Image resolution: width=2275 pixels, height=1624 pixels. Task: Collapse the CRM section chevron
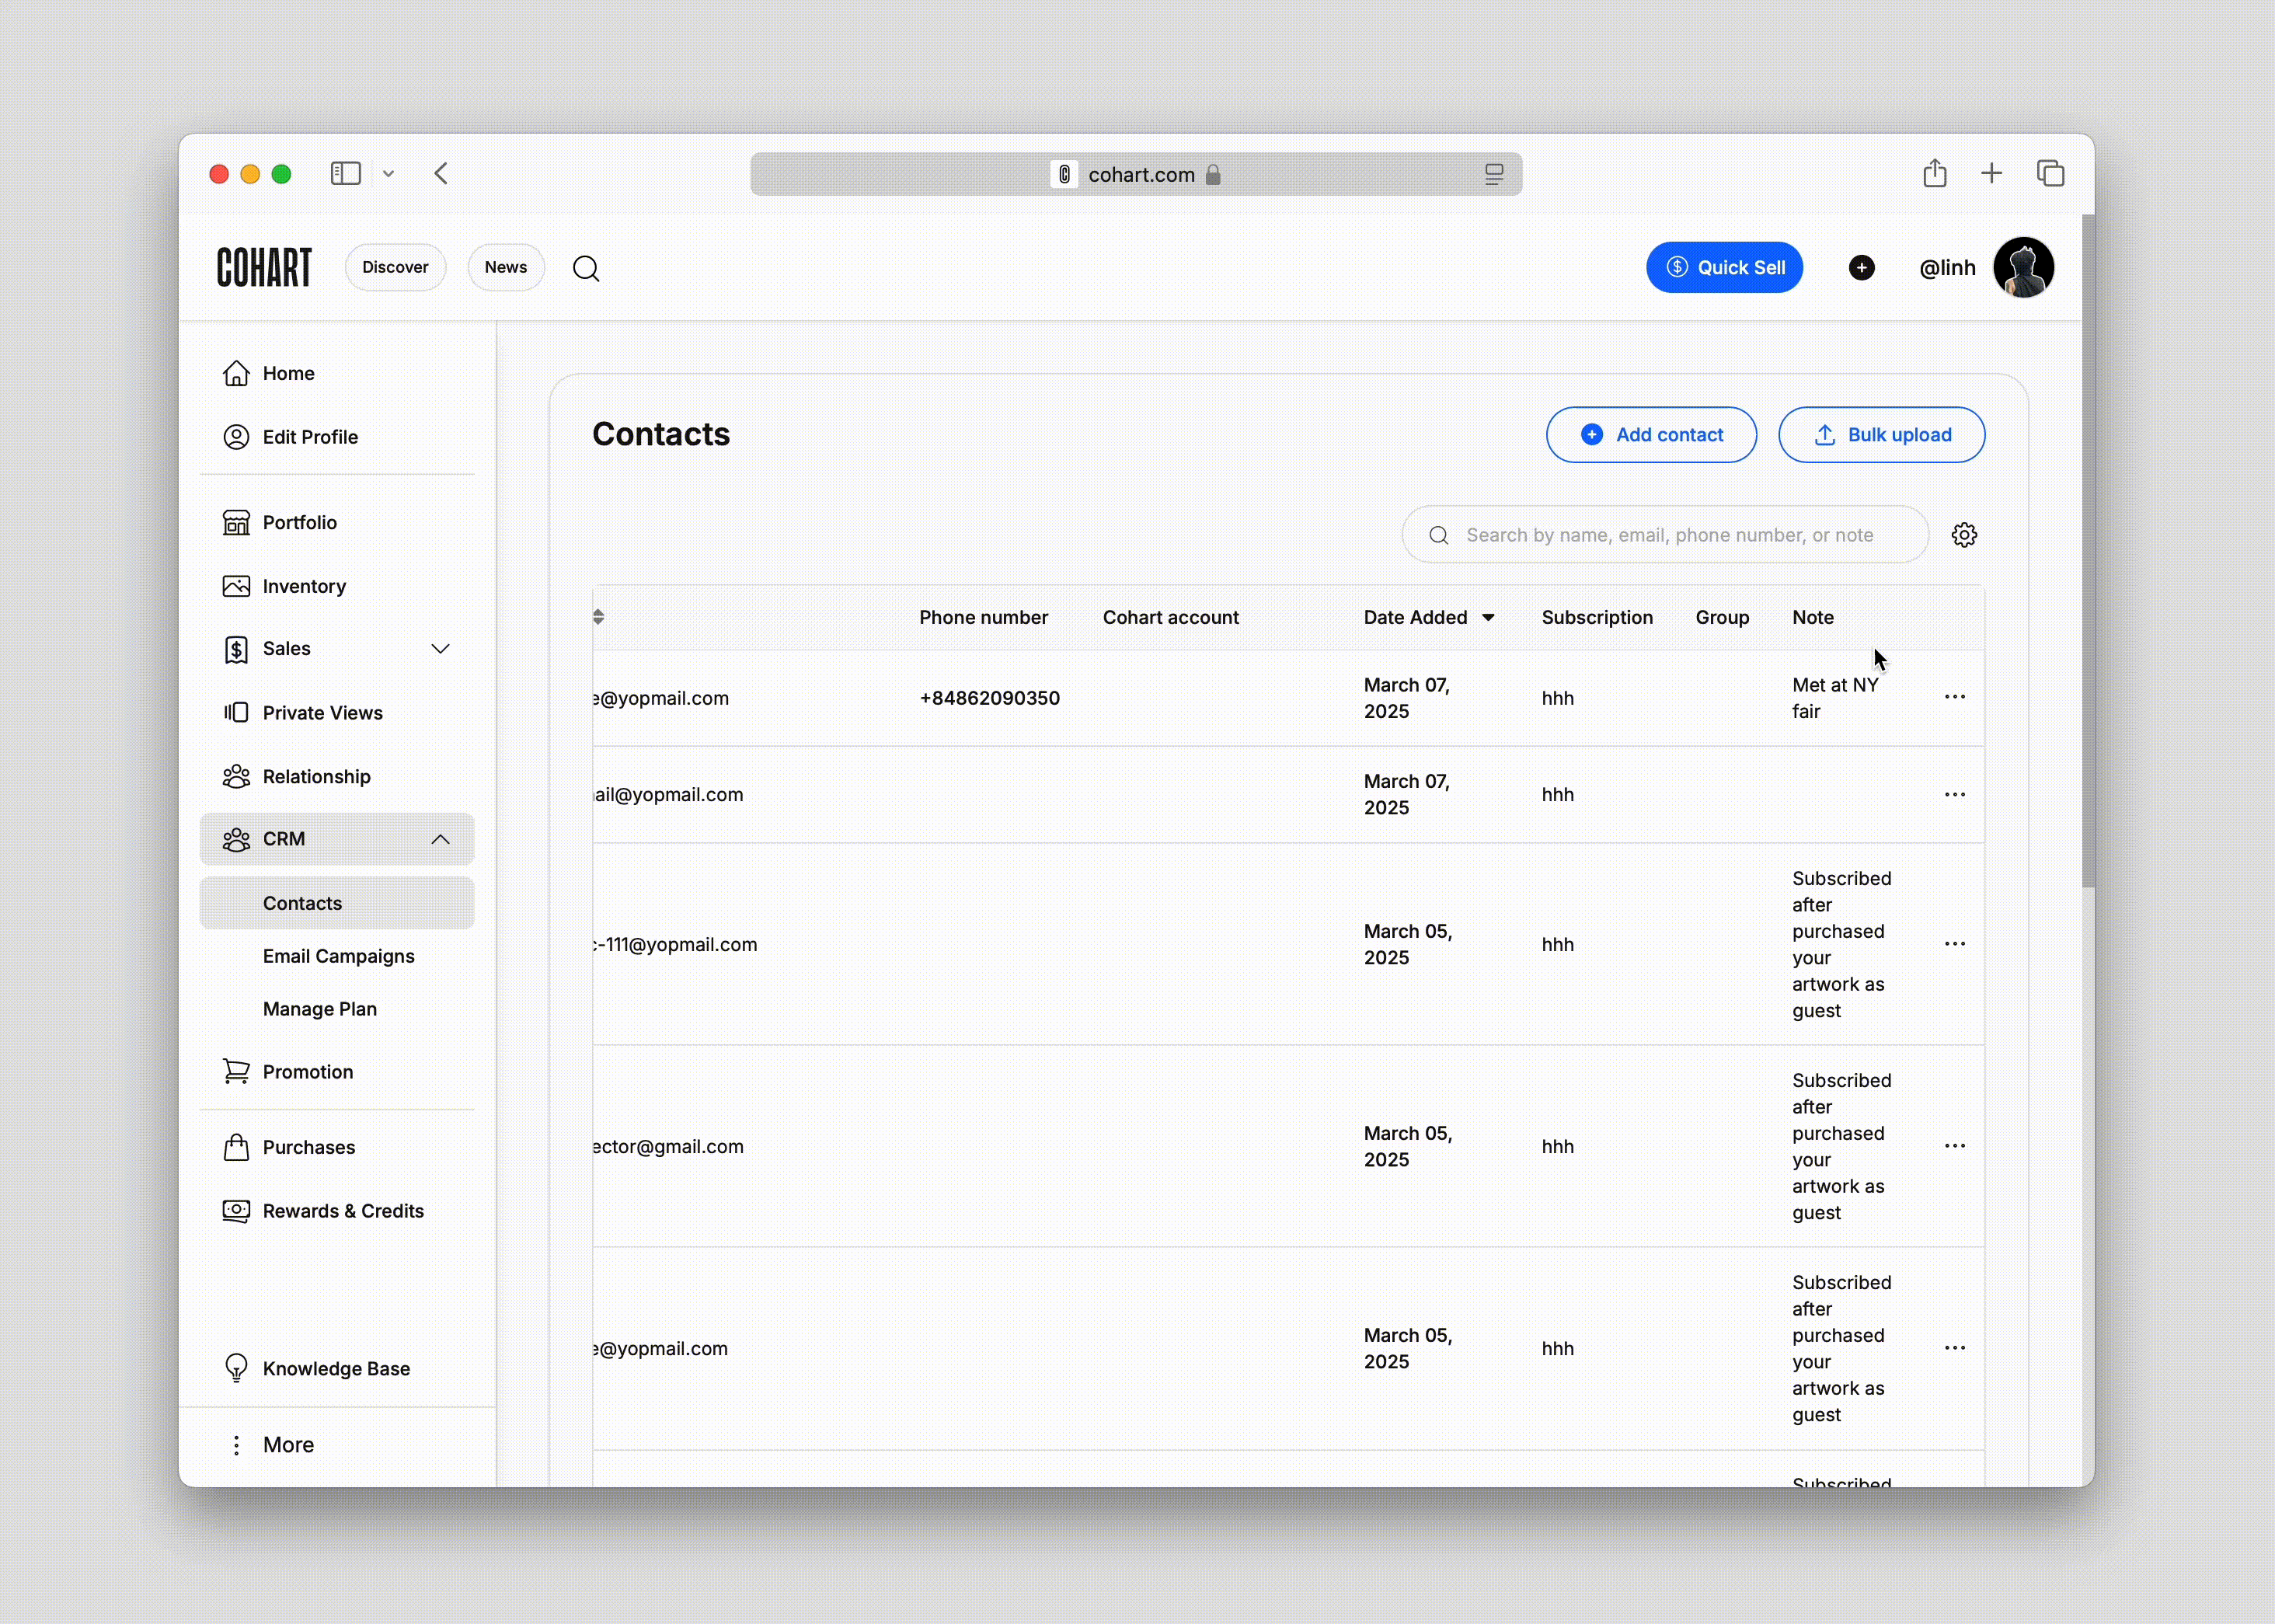(x=440, y=839)
